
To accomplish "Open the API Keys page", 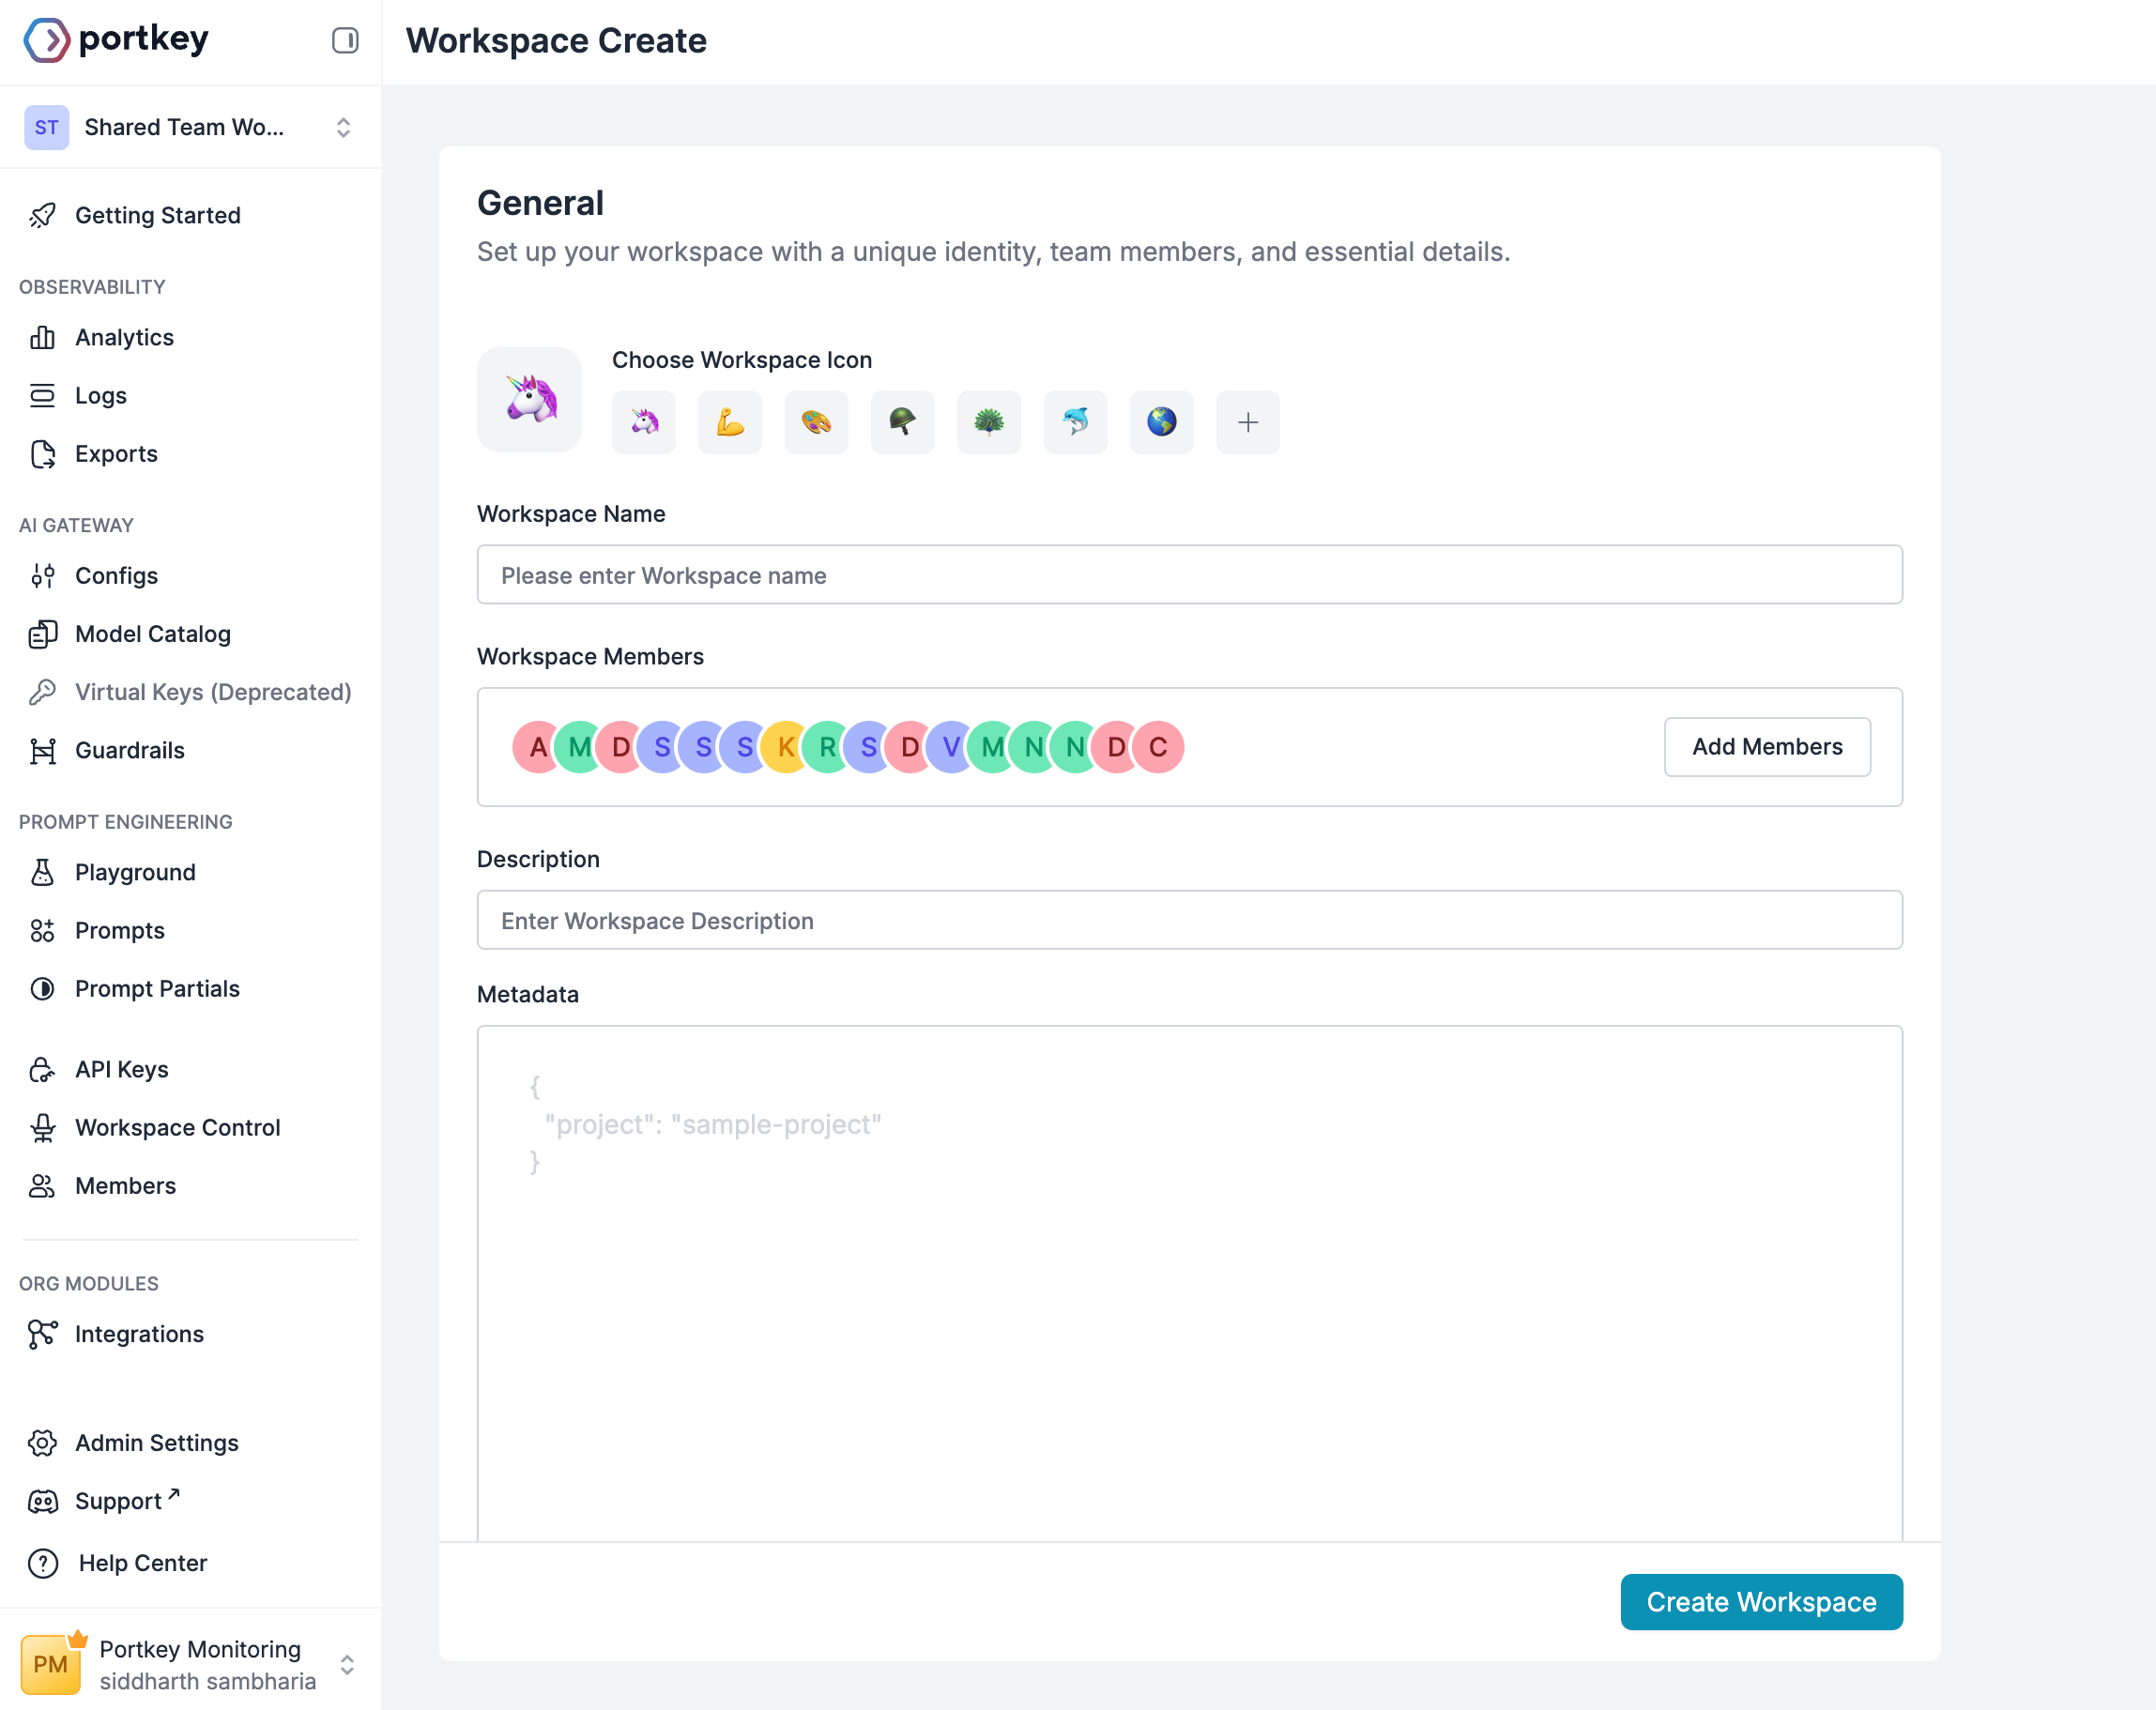I will click(121, 1069).
